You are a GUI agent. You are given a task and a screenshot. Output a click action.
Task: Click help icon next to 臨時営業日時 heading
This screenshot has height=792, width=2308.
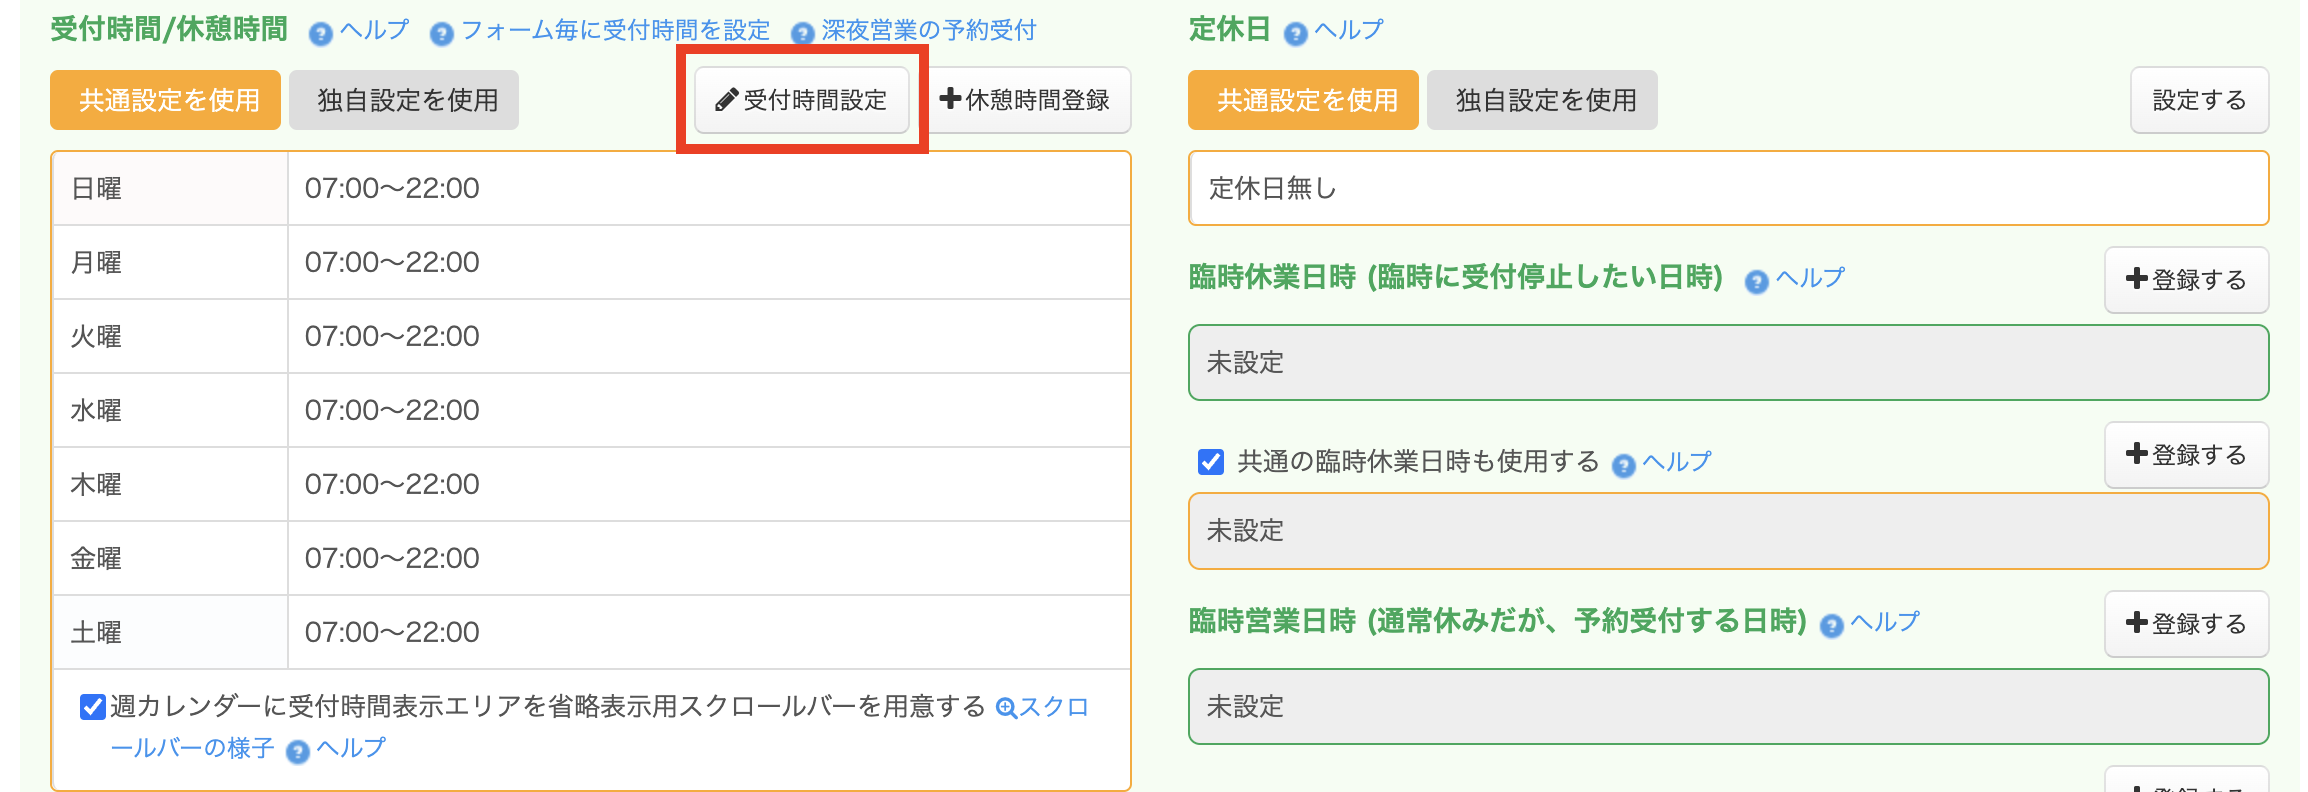click(x=1831, y=626)
